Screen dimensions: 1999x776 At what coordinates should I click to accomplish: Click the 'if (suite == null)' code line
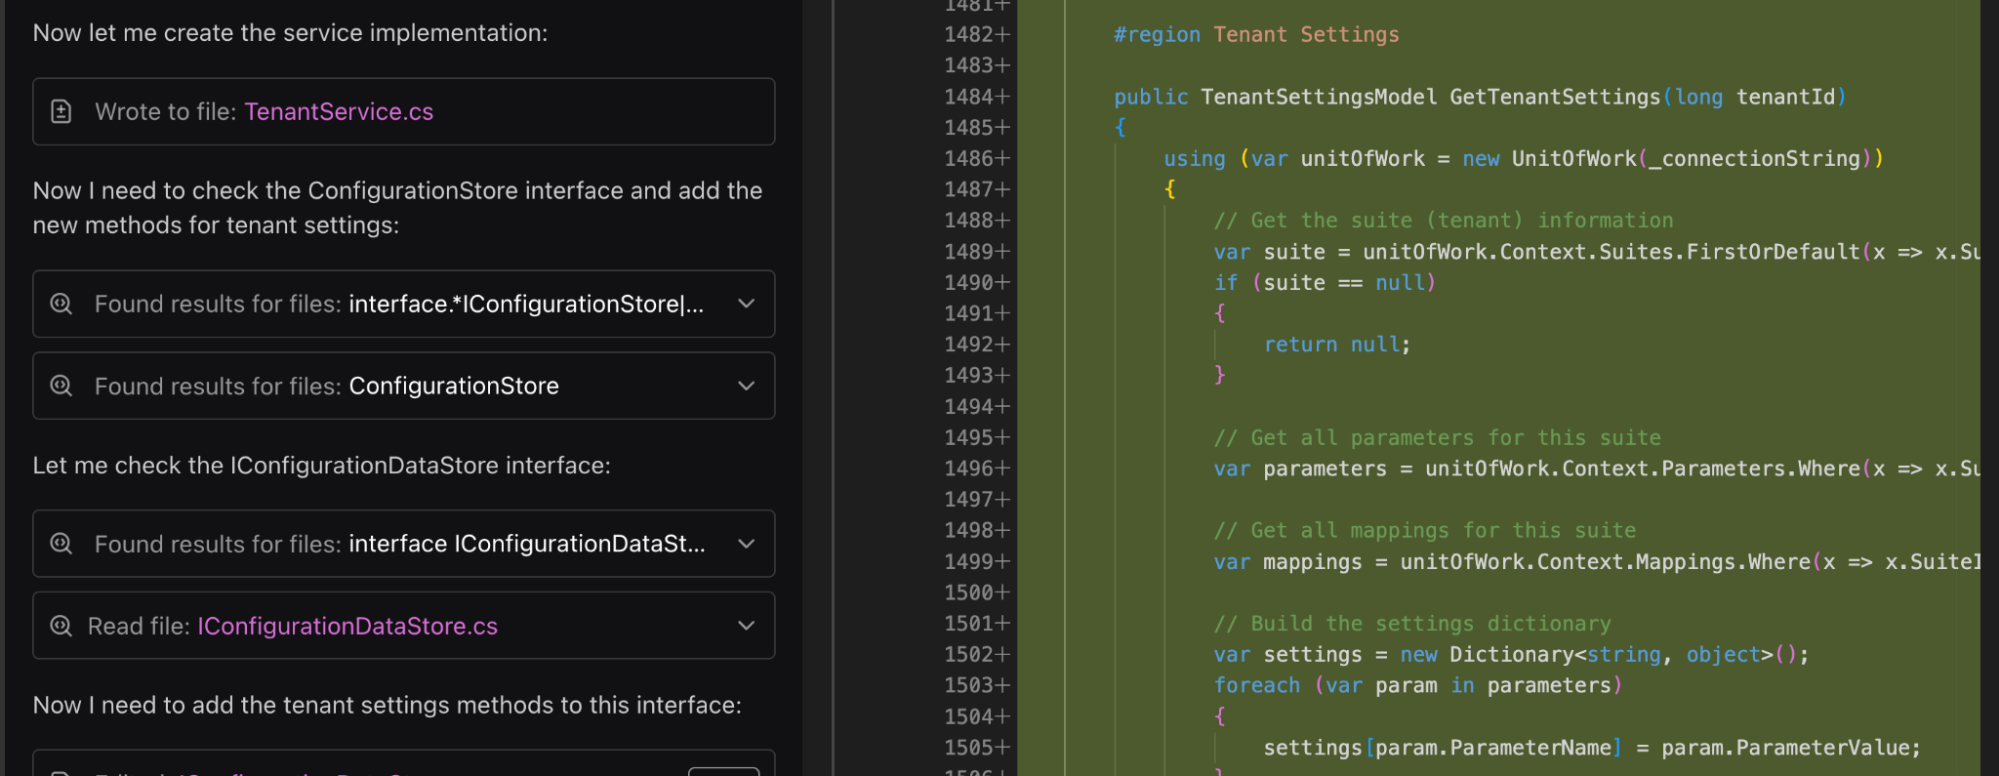(x=1325, y=283)
